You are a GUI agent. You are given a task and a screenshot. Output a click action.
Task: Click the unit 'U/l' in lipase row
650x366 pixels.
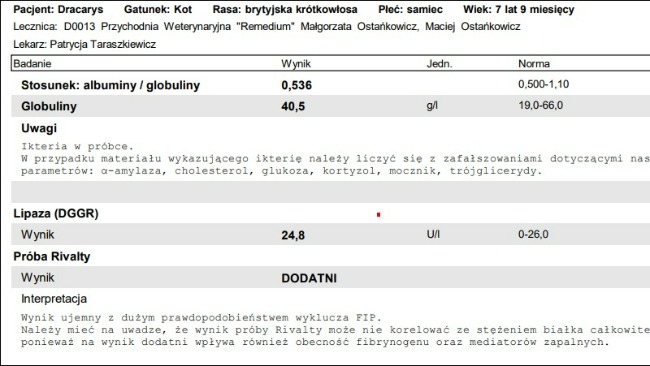point(433,235)
